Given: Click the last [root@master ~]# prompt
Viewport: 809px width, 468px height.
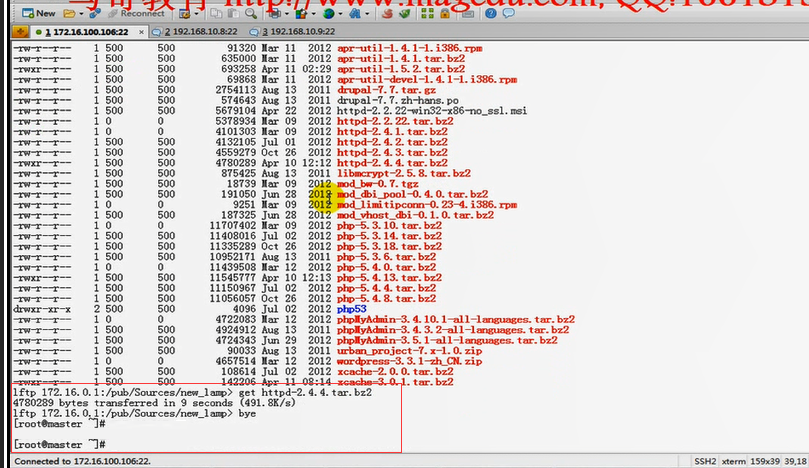Looking at the screenshot, I should (59, 445).
